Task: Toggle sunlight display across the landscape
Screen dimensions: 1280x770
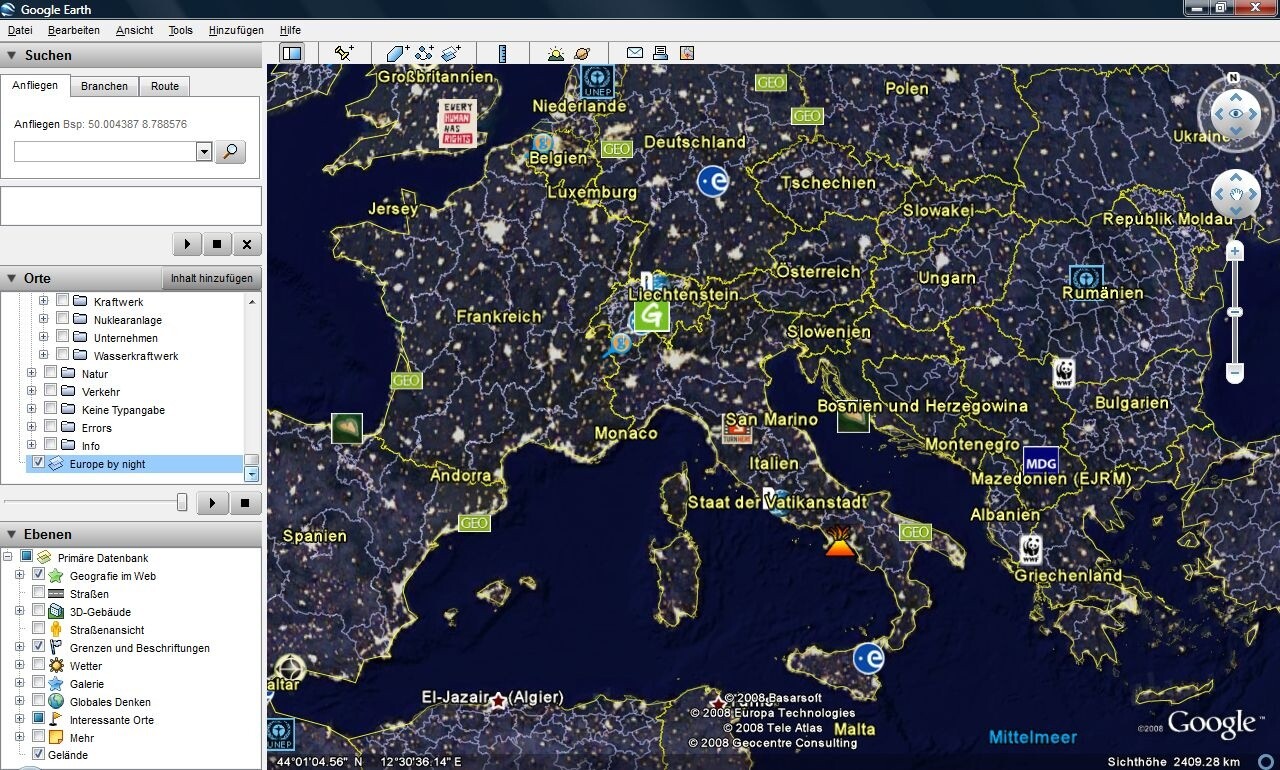Action: coord(555,53)
